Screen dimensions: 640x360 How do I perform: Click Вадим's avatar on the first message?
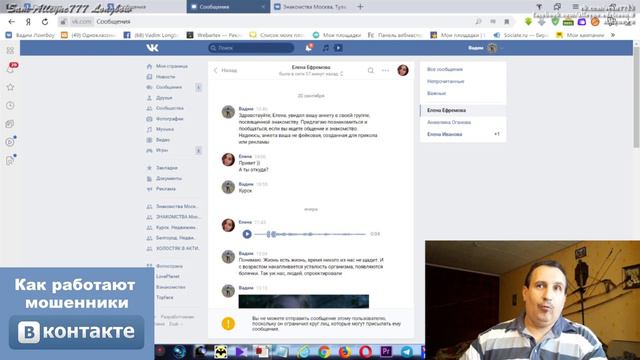tap(228, 112)
